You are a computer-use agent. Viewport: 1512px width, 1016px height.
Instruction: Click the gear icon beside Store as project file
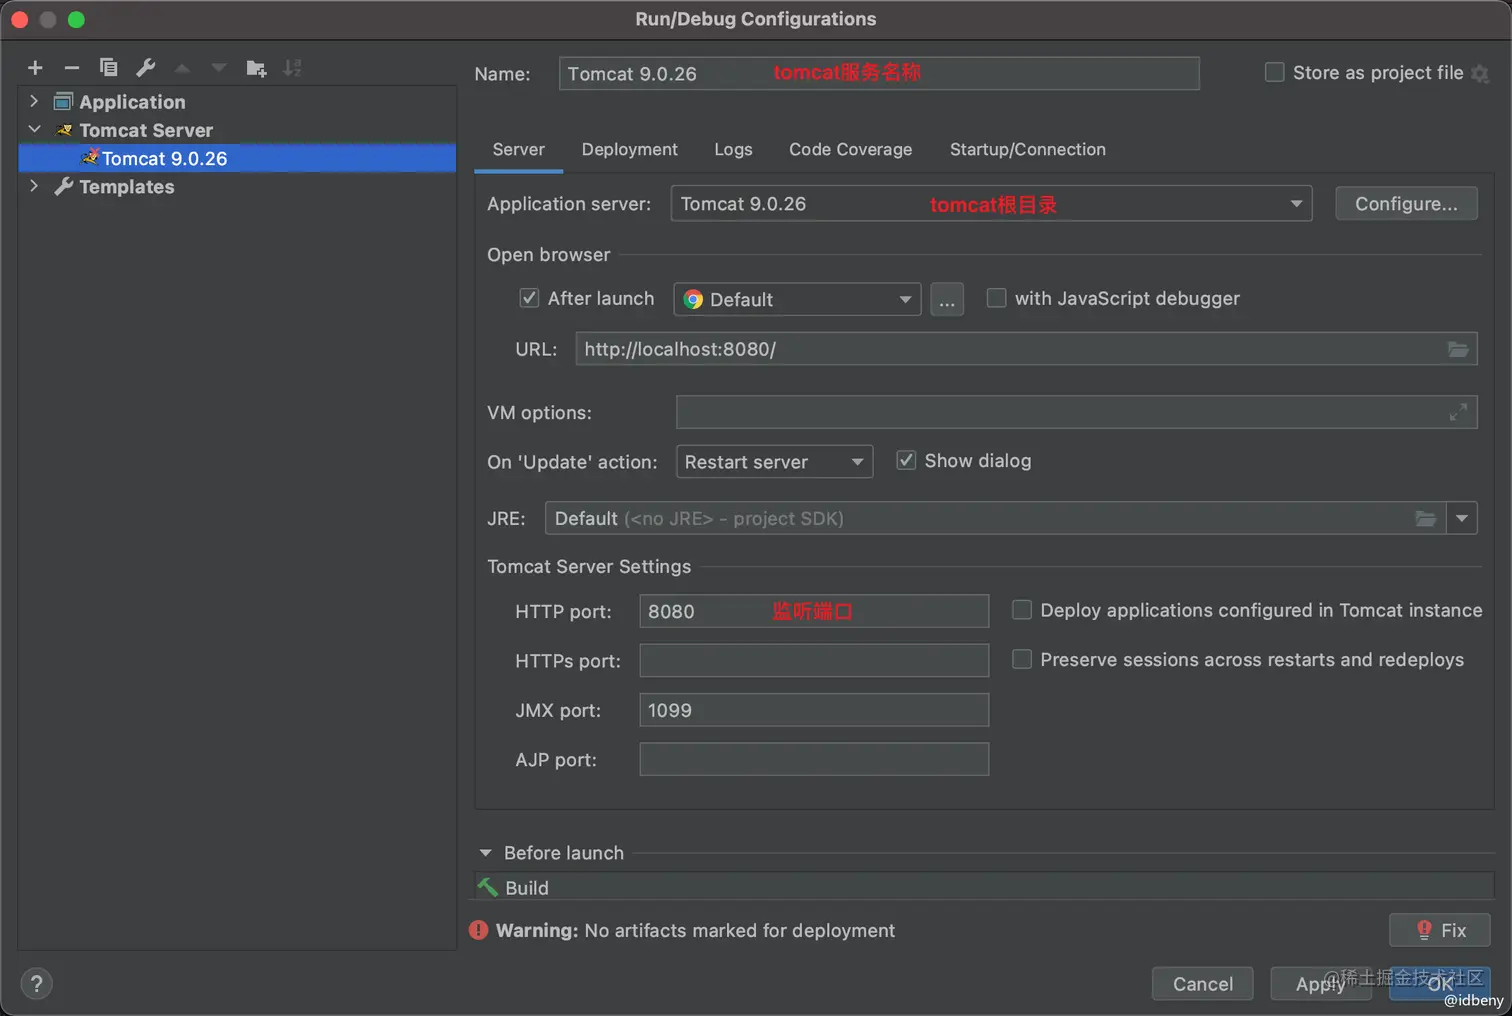point(1480,73)
